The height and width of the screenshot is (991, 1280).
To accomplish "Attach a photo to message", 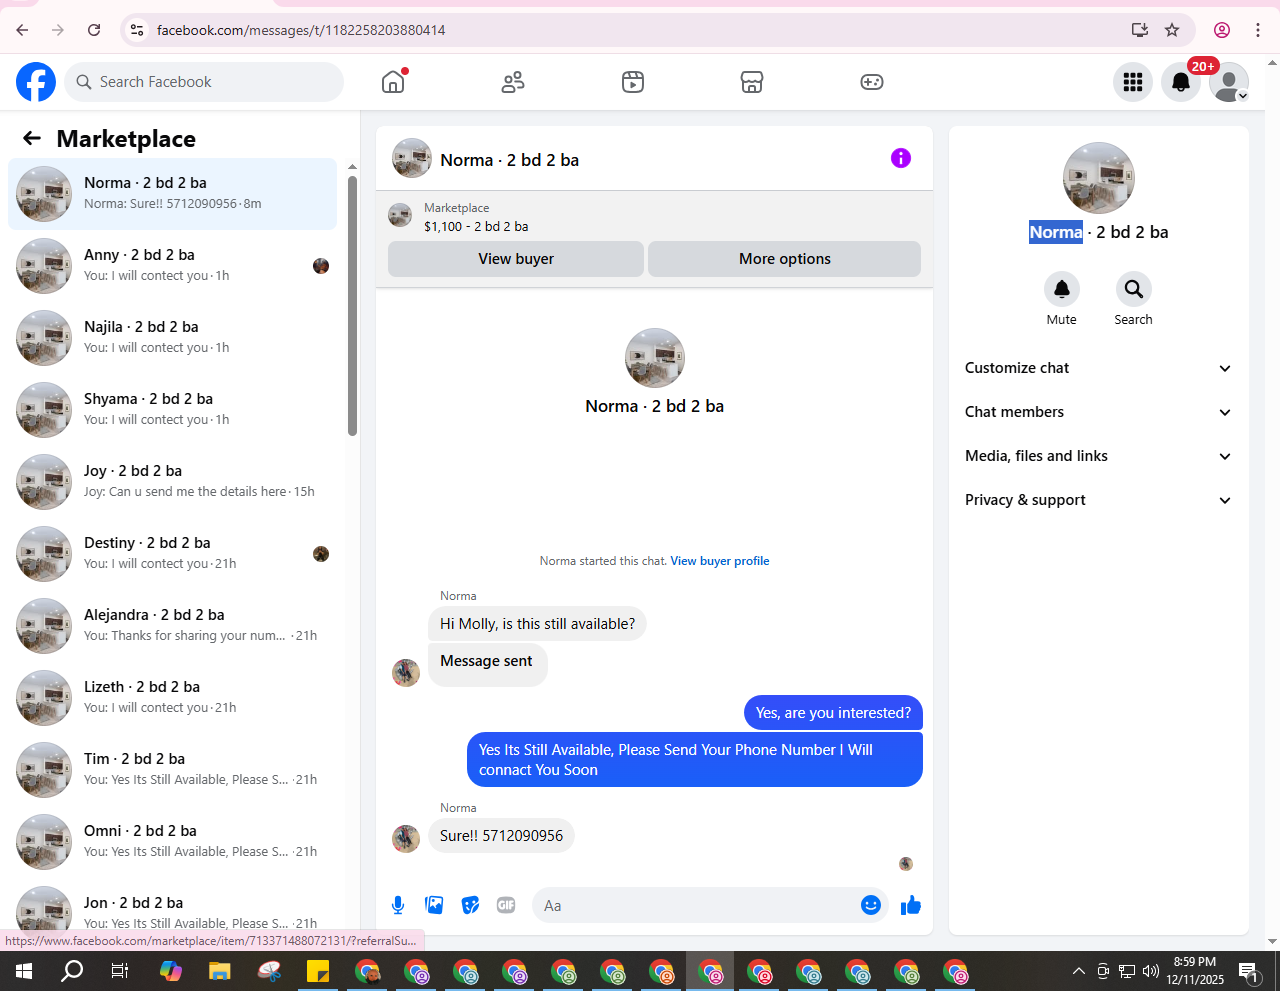I will click(434, 905).
